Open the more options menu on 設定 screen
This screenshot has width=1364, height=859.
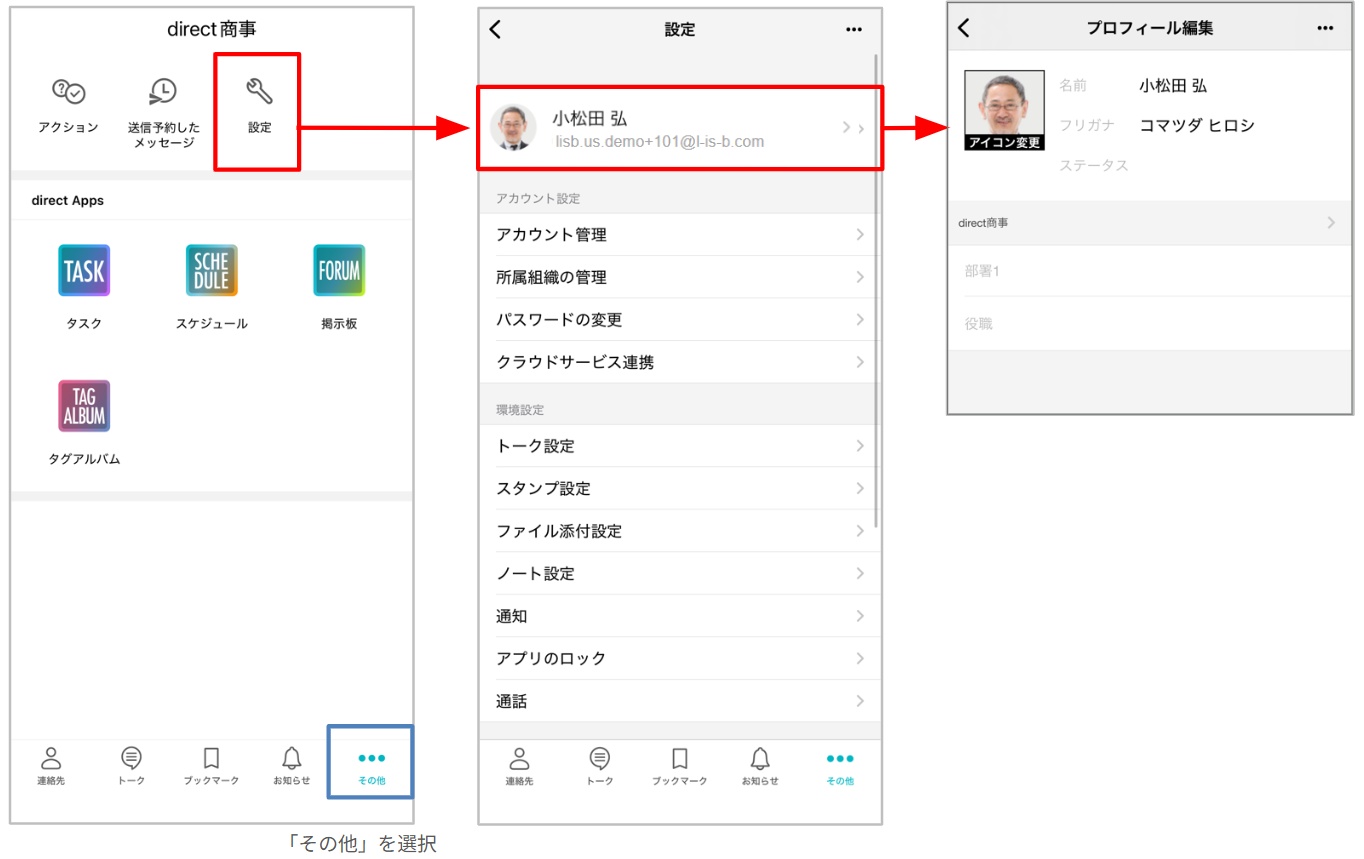click(854, 30)
